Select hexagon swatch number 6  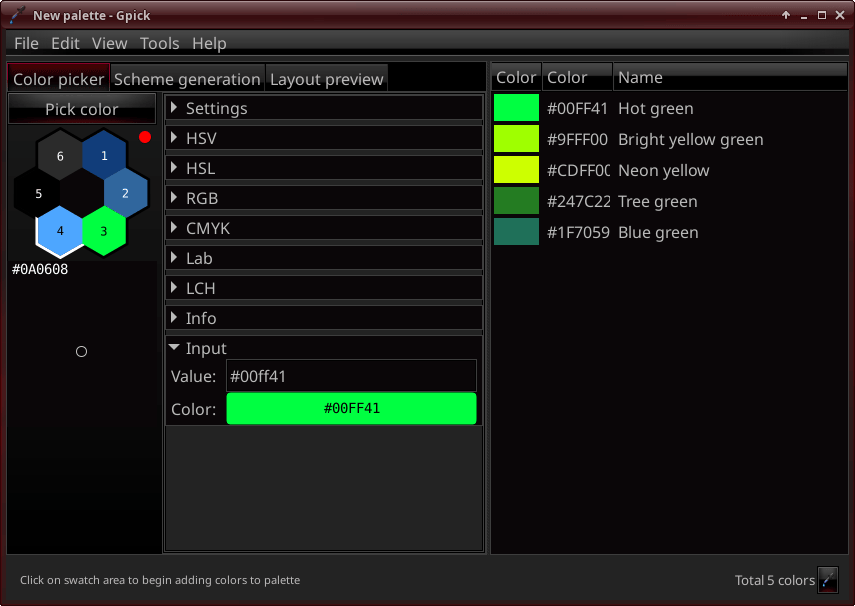point(60,156)
